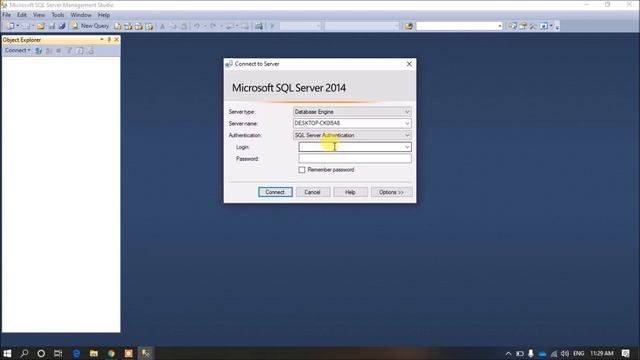Open the File menu

(7, 15)
